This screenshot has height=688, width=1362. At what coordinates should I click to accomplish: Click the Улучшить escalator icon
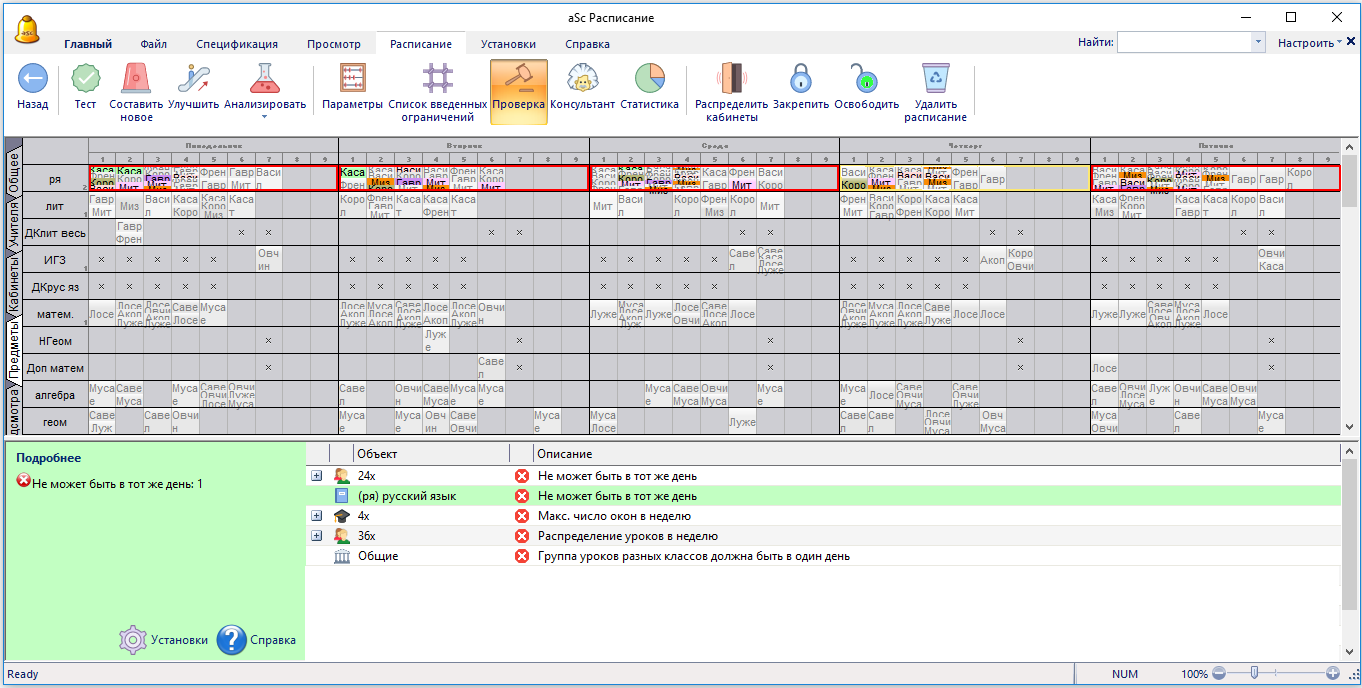193,79
